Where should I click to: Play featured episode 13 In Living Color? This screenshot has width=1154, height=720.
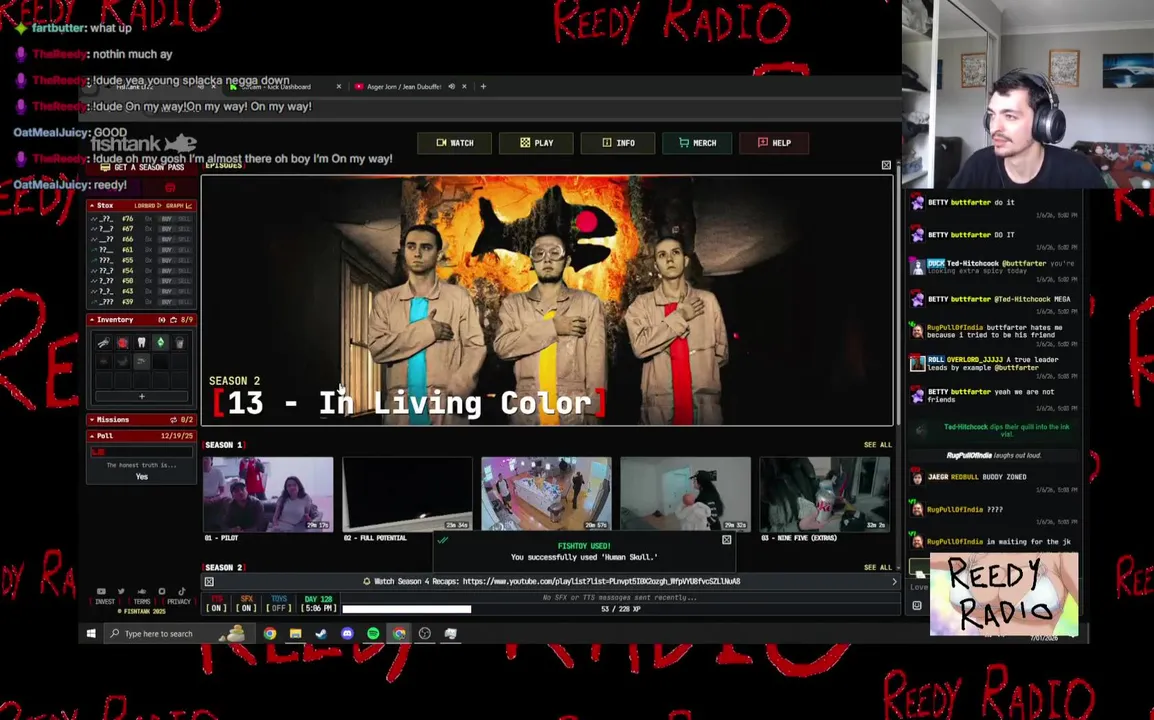pos(547,300)
